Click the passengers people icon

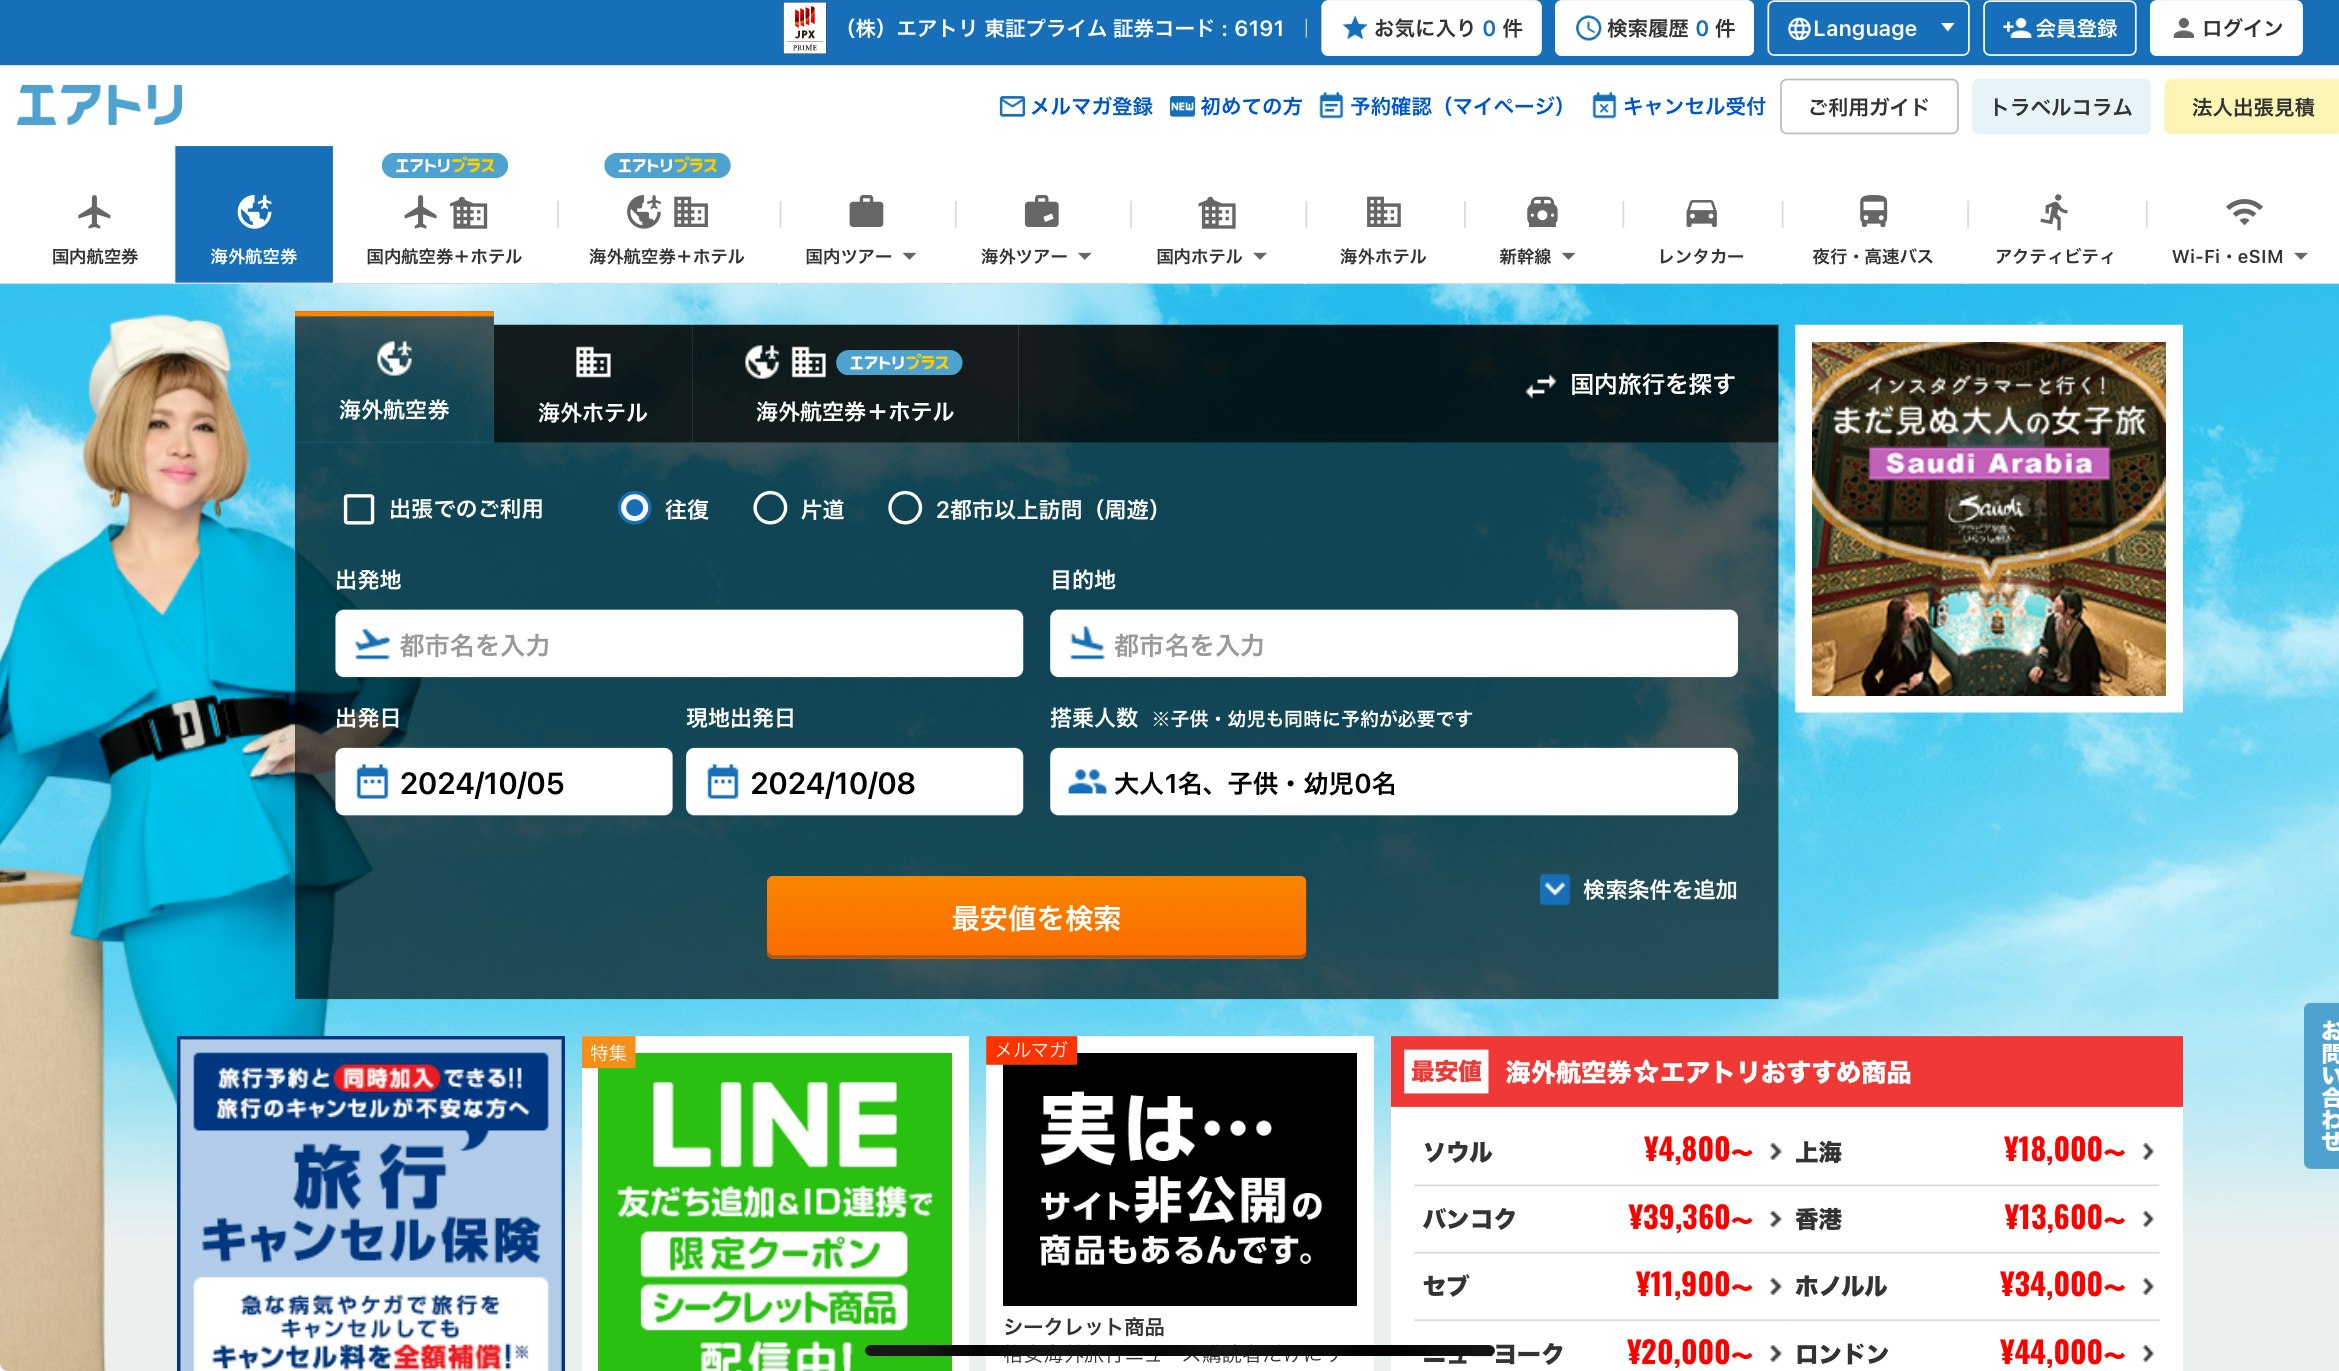coord(1086,782)
